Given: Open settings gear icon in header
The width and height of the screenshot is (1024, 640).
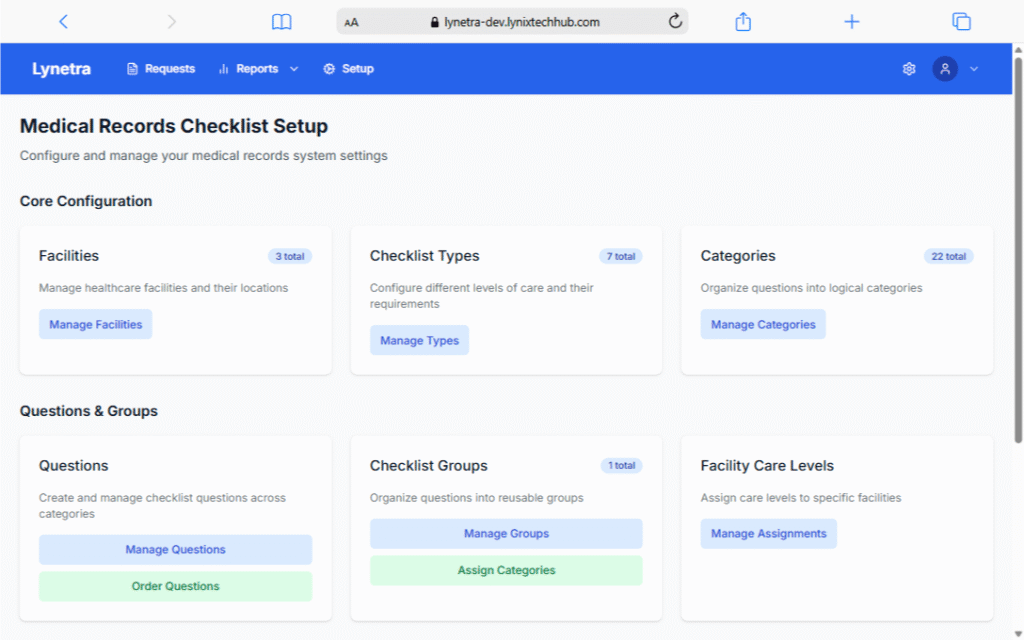Looking at the screenshot, I should (x=909, y=69).
